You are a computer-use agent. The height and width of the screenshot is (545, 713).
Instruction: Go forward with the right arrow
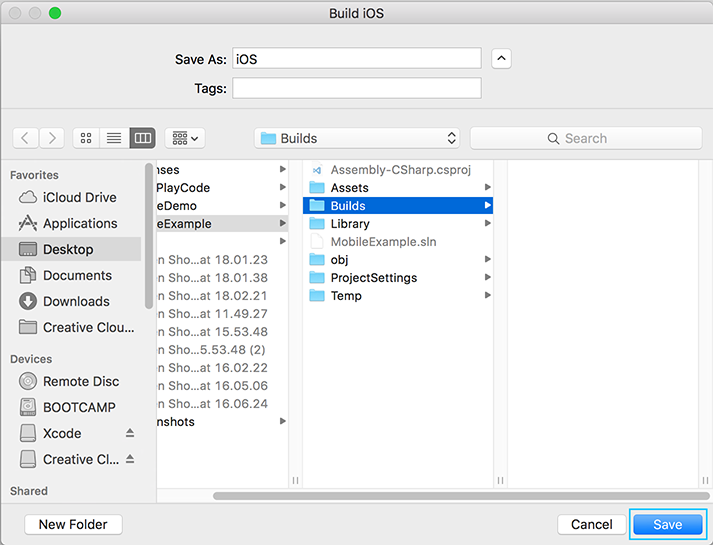(x=52, y=138)
